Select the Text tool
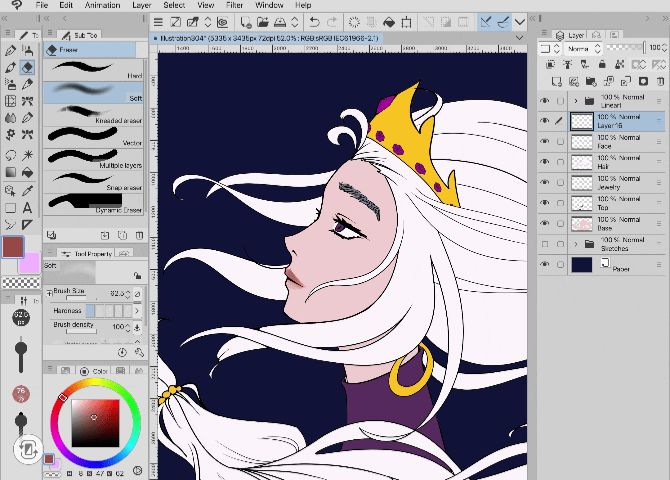Image resolution: width=670 pixels, height=480 pixels. pos(28,207)
